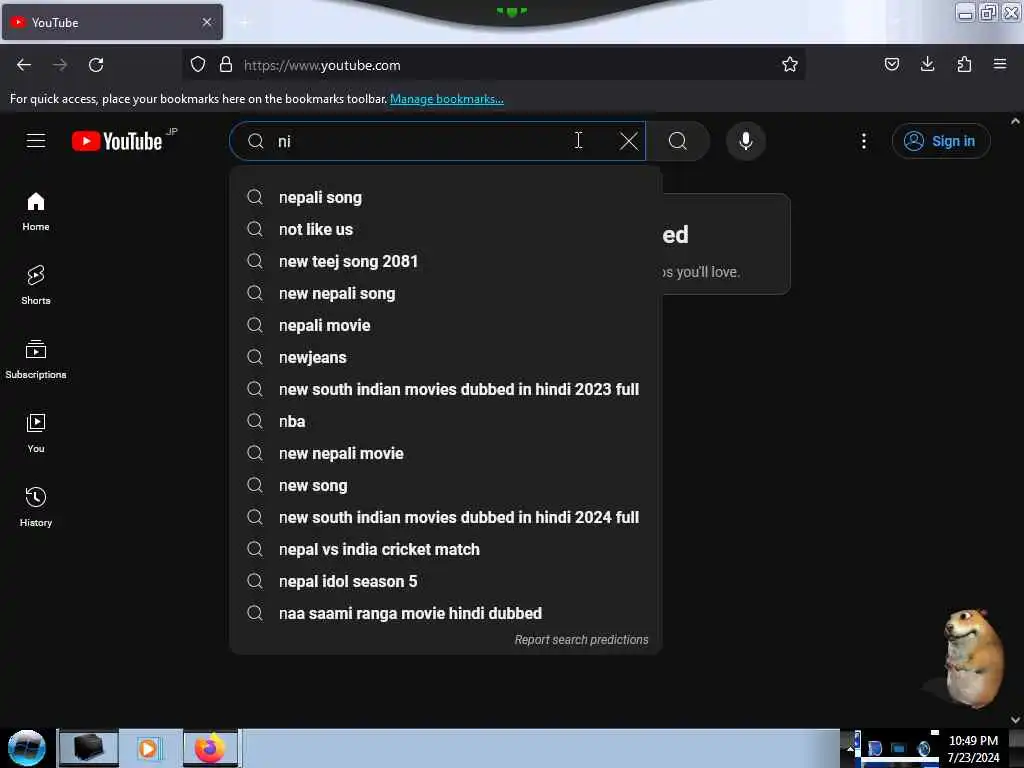This screenshot has width=1024, height=768.
Task: Select nepal idol season 5 suggestion
Action: [445, 581]
